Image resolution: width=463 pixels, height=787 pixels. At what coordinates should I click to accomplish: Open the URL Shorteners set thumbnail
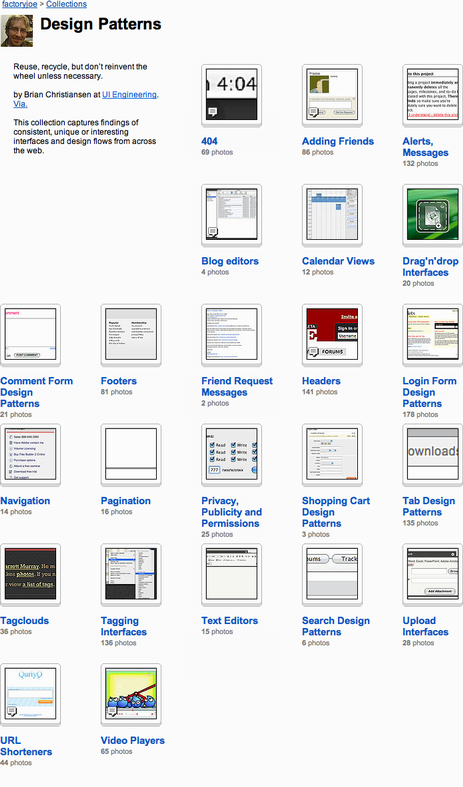(30, 694)
